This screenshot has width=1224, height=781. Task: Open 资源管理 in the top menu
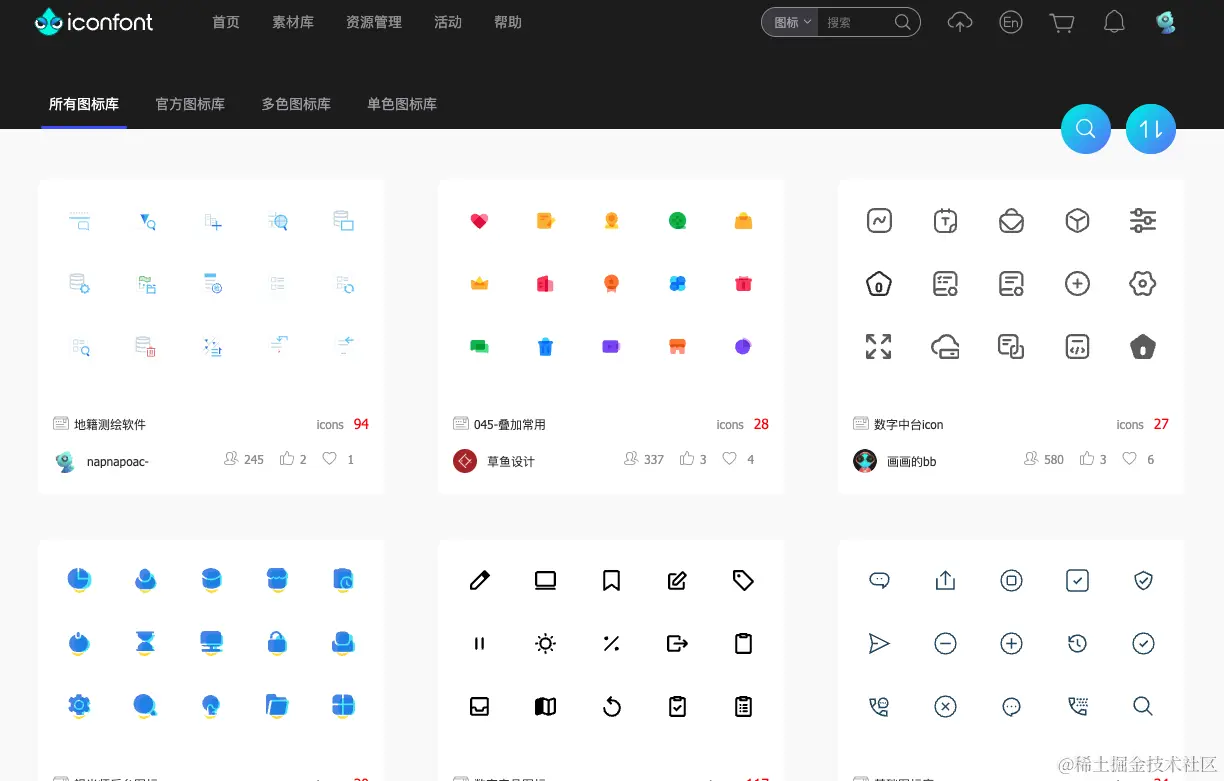point(374,22)
